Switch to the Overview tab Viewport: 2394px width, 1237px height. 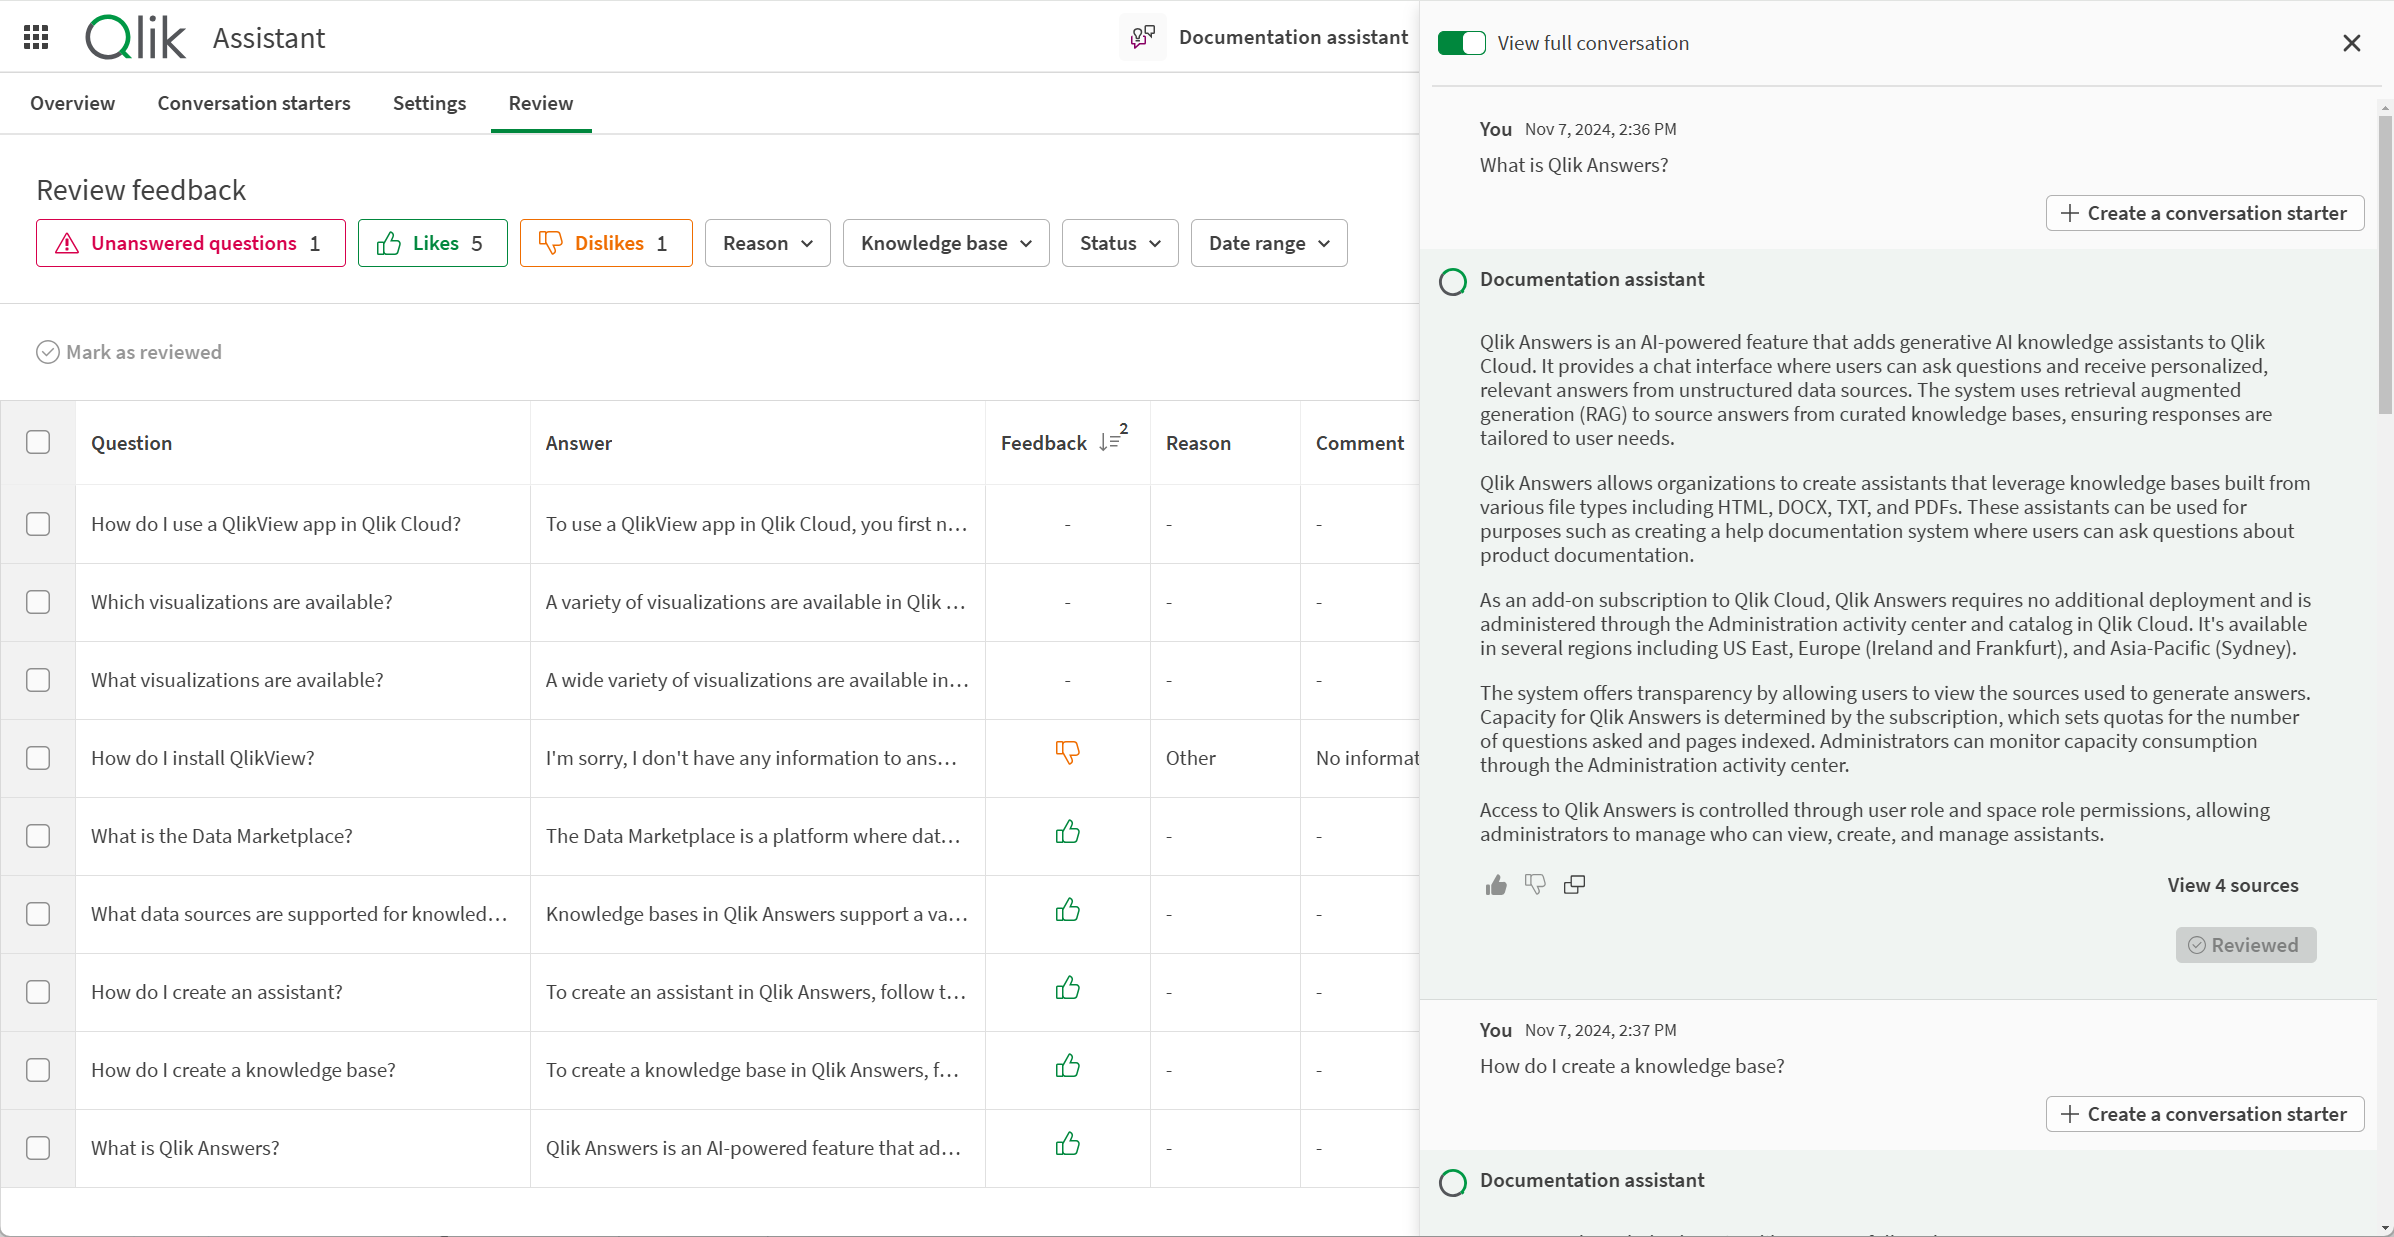(73, 103)
